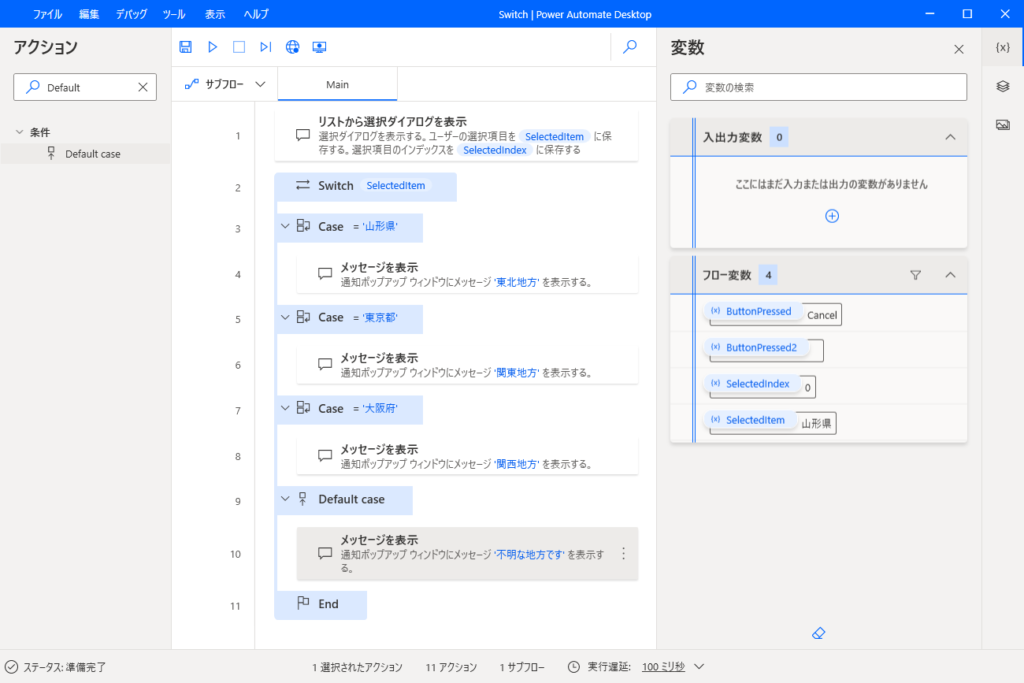Select the ButtonPressed2 variable
Image resolution: width=1024 pixels, height=683 pixels.
click(x=760, y=347)
